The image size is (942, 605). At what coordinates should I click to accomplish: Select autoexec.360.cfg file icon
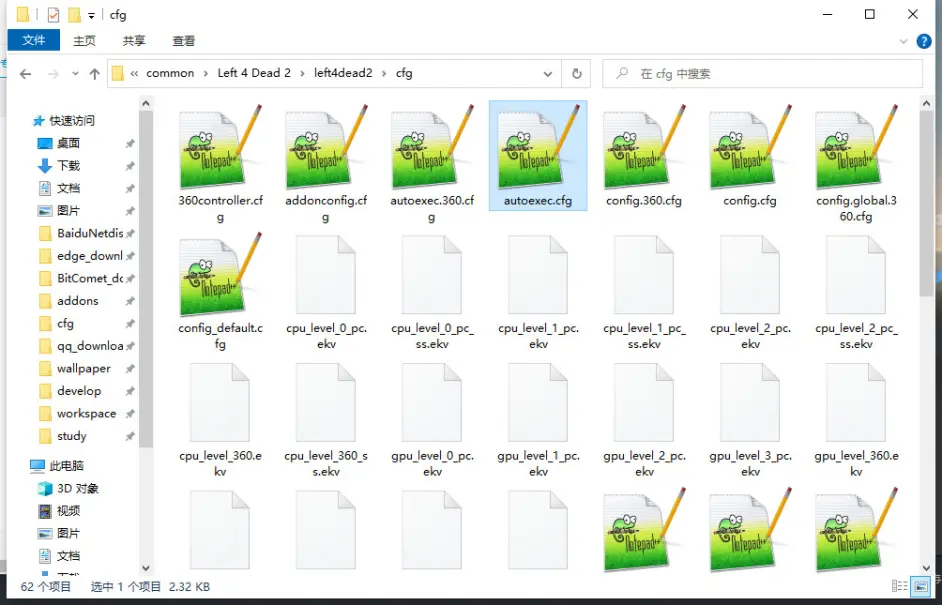432,148
